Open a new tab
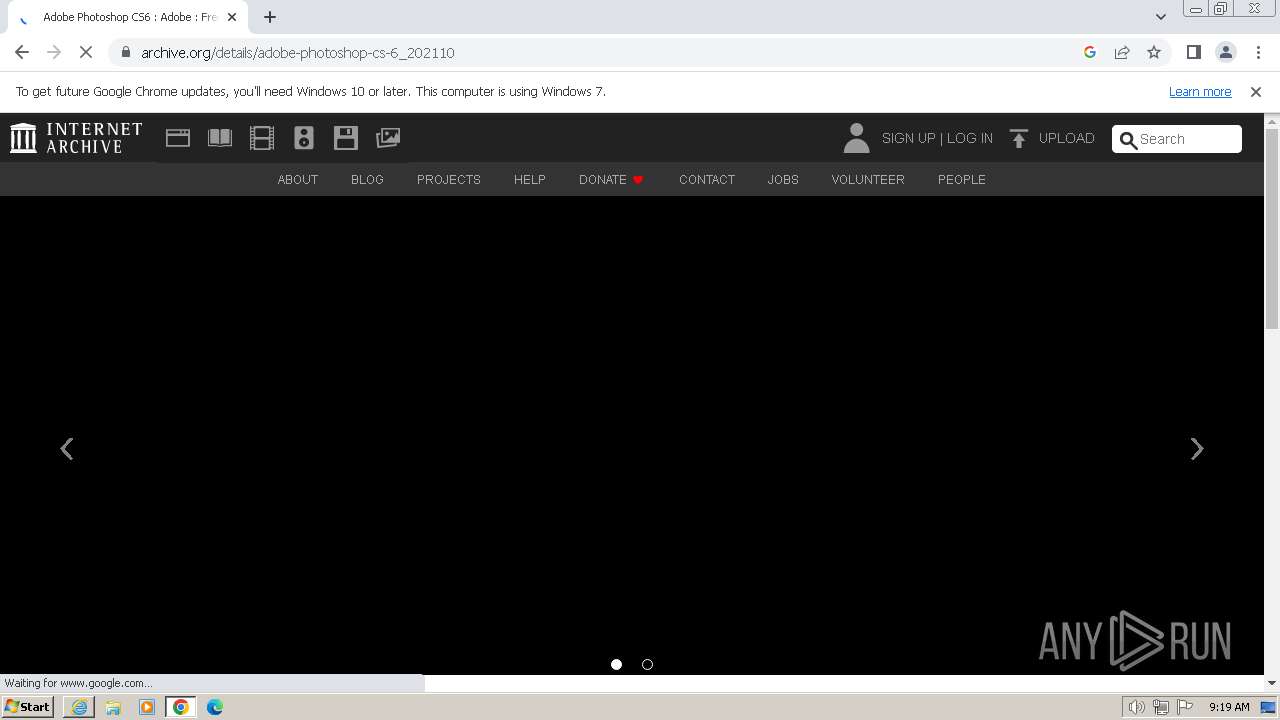The width and height of the screenshot is (1280, 720). pos(270,17)
